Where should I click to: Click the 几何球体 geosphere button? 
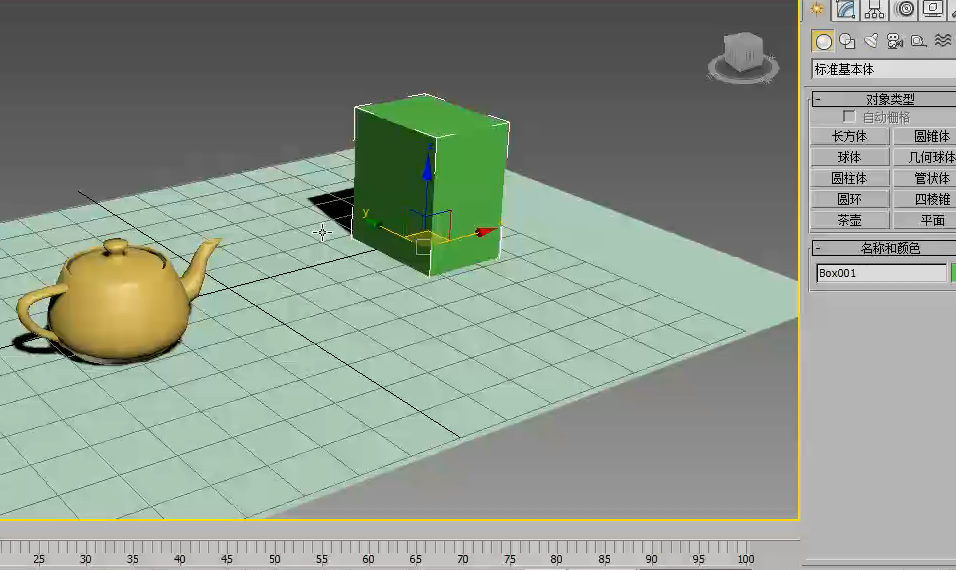(x=925, y=157)
